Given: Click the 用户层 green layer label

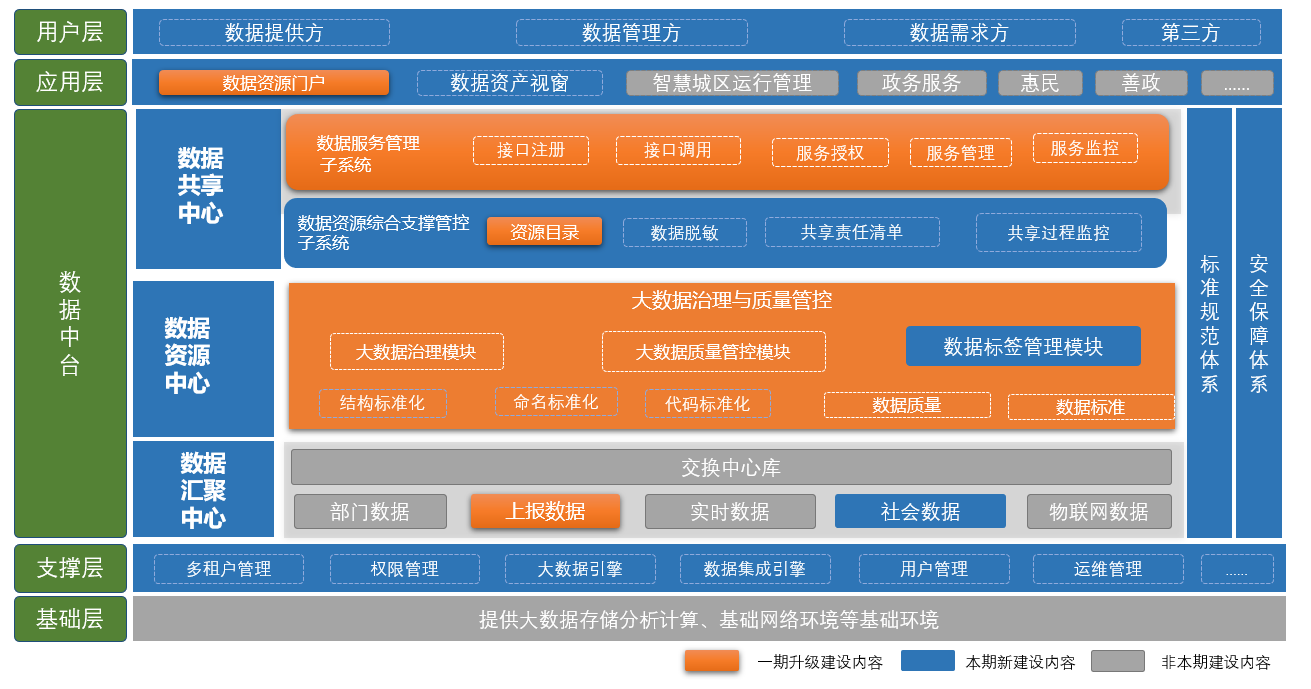Looking at the screenshot, I should (x=70, y=32).
